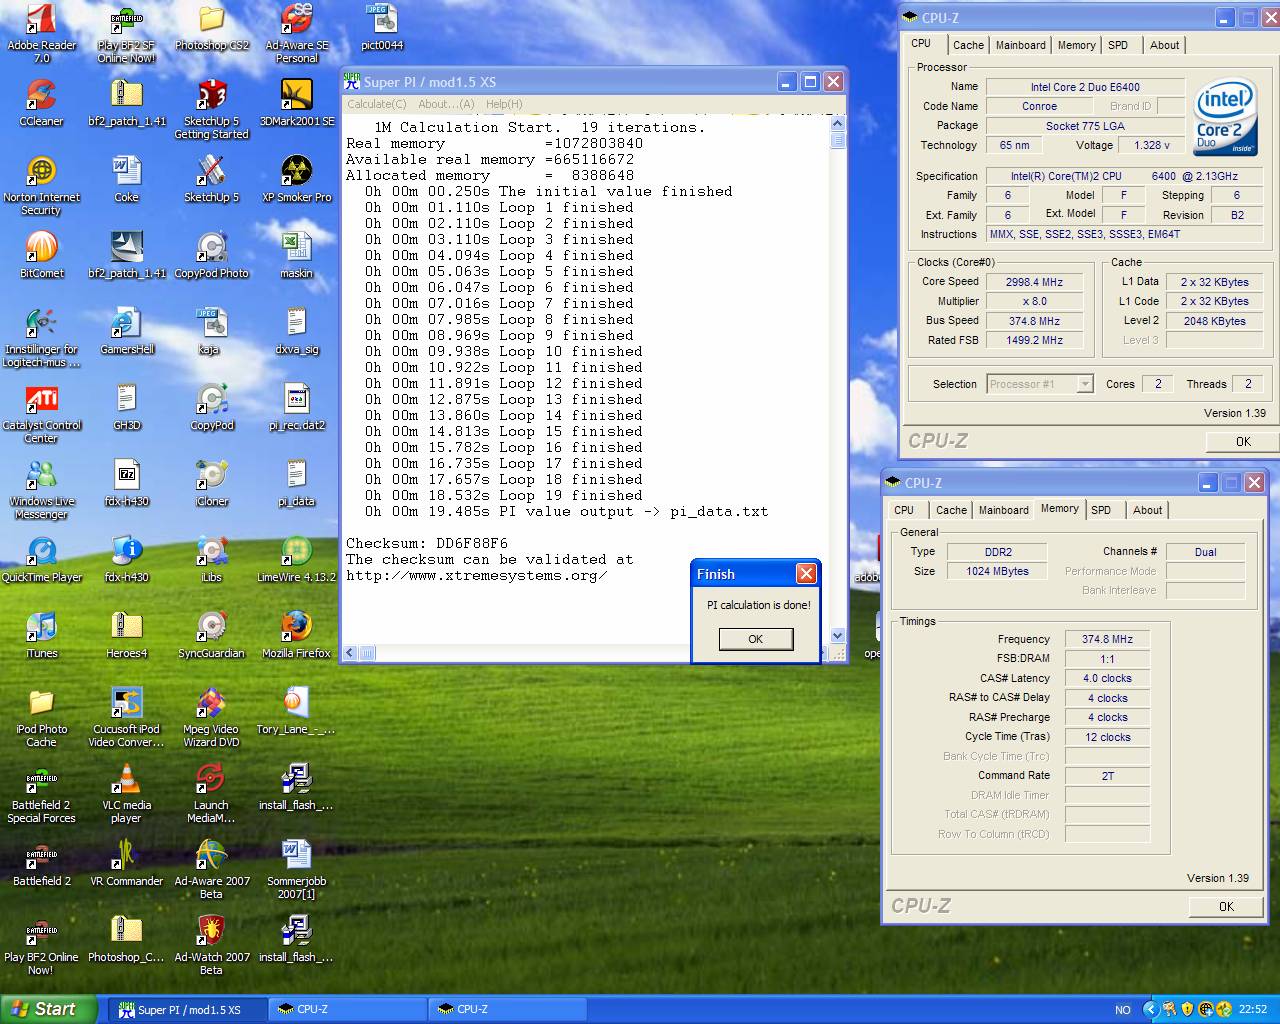Click the Windows Start button
This screenshot has height=1024, width=1280.
tap(49, 1009)
